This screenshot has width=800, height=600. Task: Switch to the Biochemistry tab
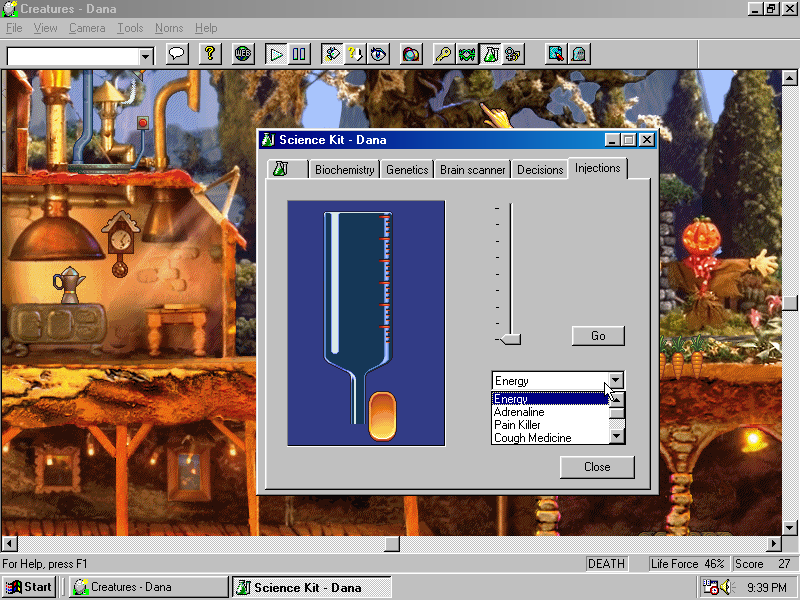click(x=344, y=170)
